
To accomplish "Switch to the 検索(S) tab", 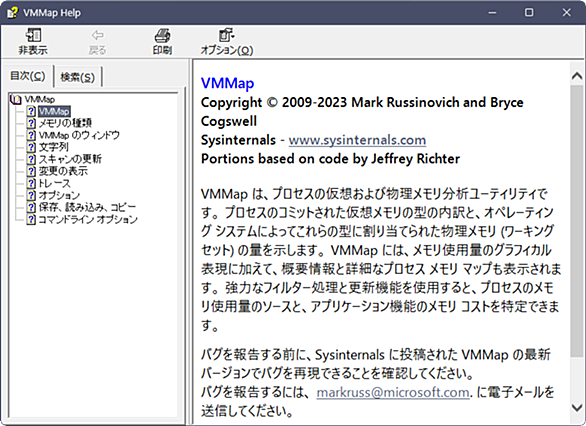I will (x=78, y=77).
